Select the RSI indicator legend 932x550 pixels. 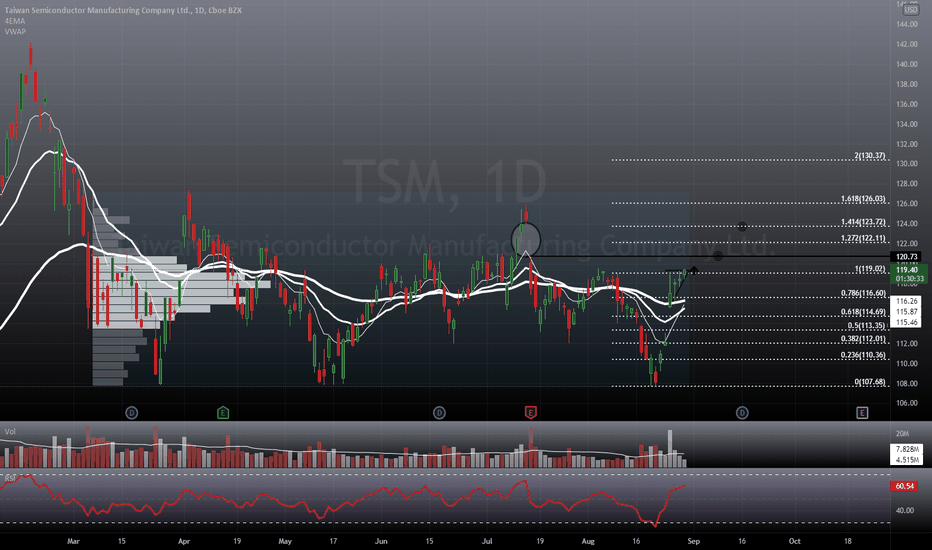click(10, 478)
